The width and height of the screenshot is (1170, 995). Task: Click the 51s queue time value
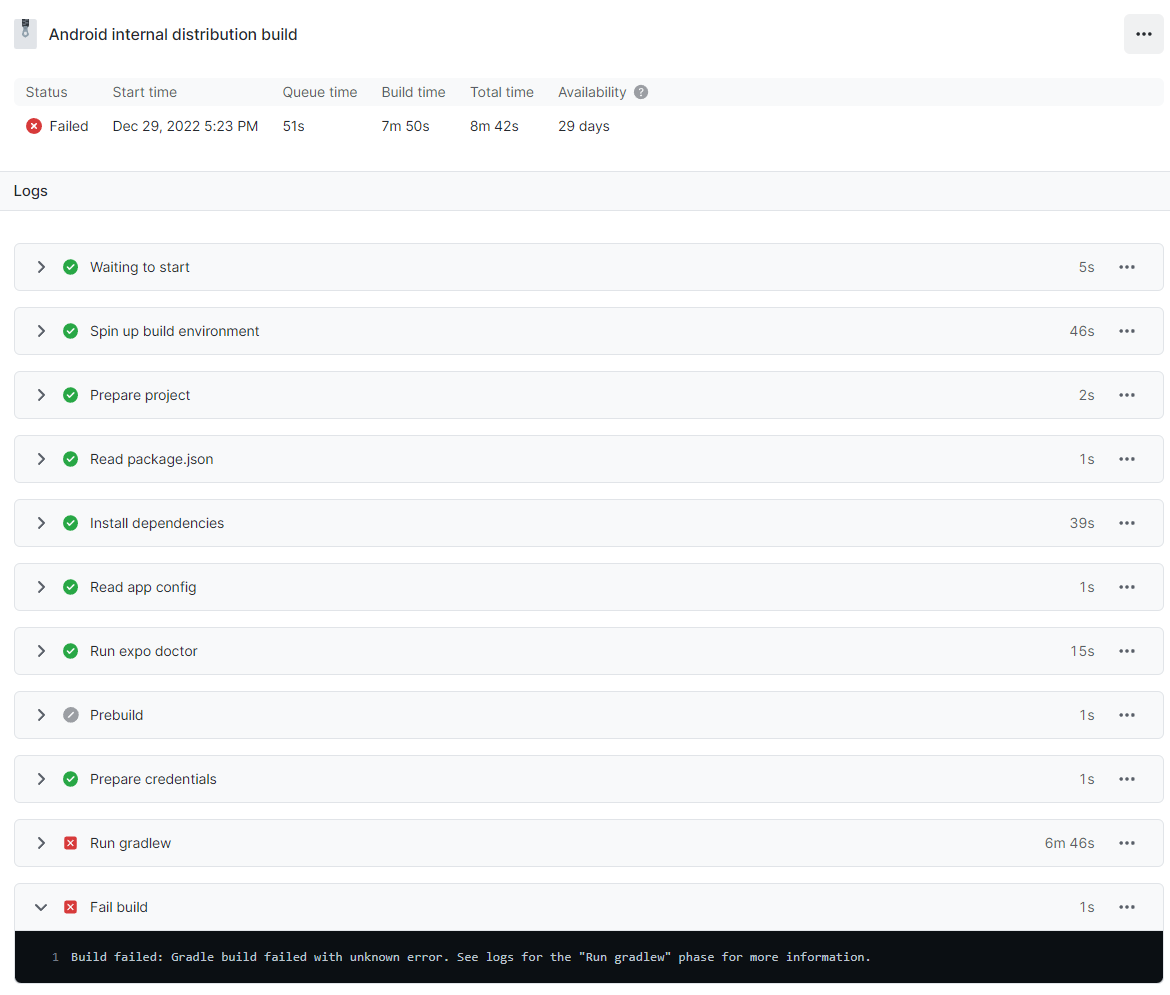293,126
